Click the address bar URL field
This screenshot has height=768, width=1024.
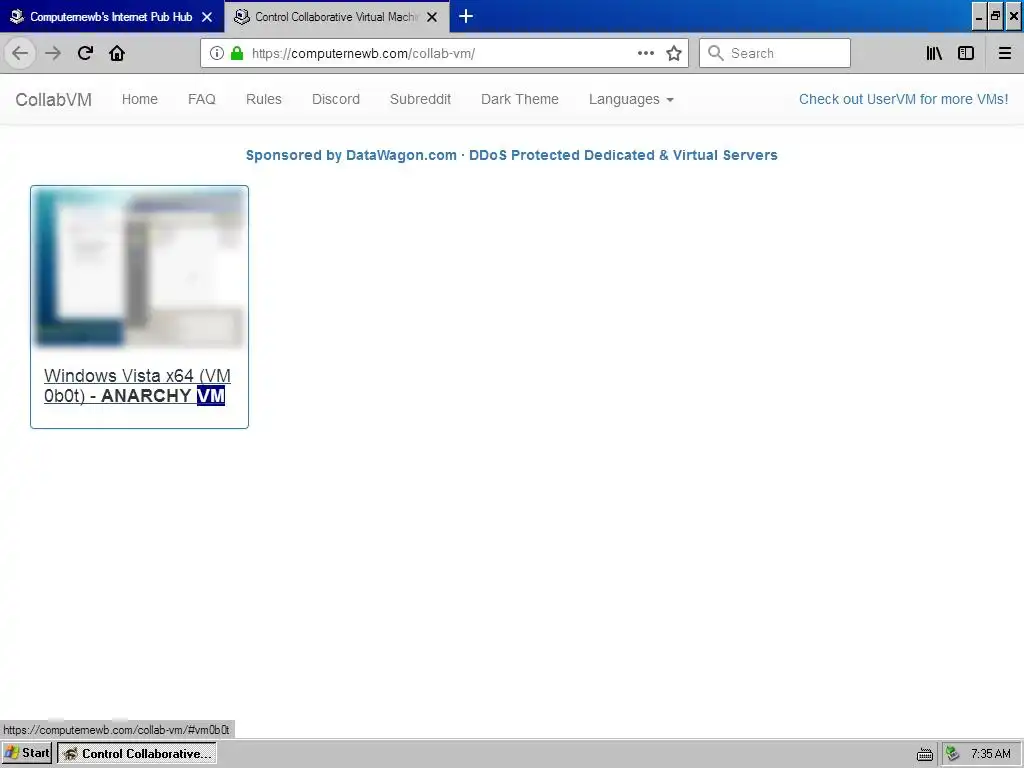(x=444, y=53)
